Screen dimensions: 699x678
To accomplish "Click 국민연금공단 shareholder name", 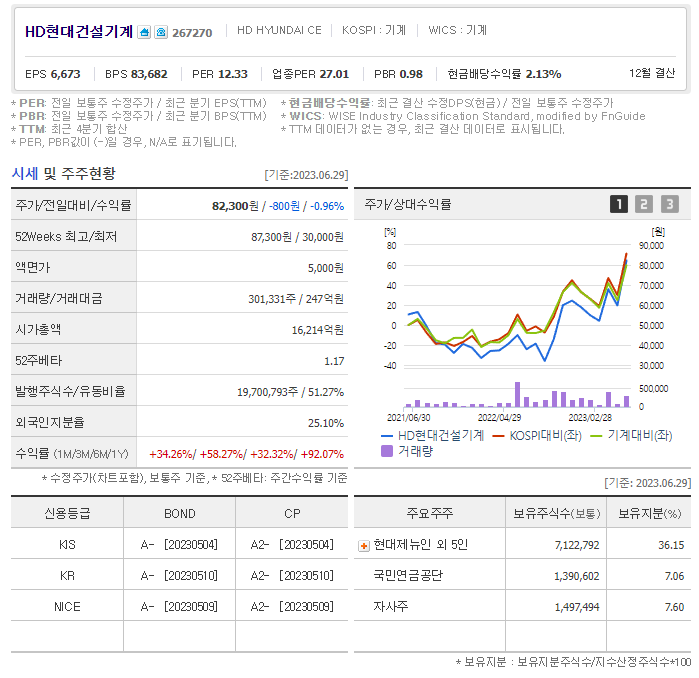I will pos(408,575).
